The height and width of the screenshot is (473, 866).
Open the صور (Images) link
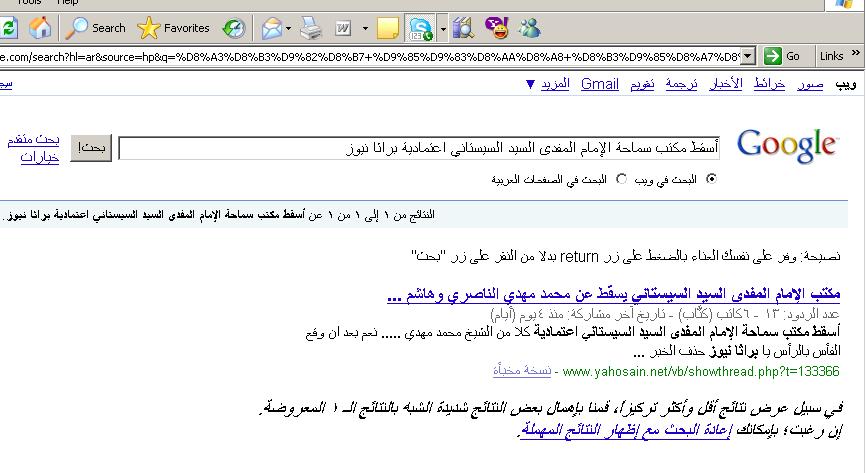tap(810, 84)
